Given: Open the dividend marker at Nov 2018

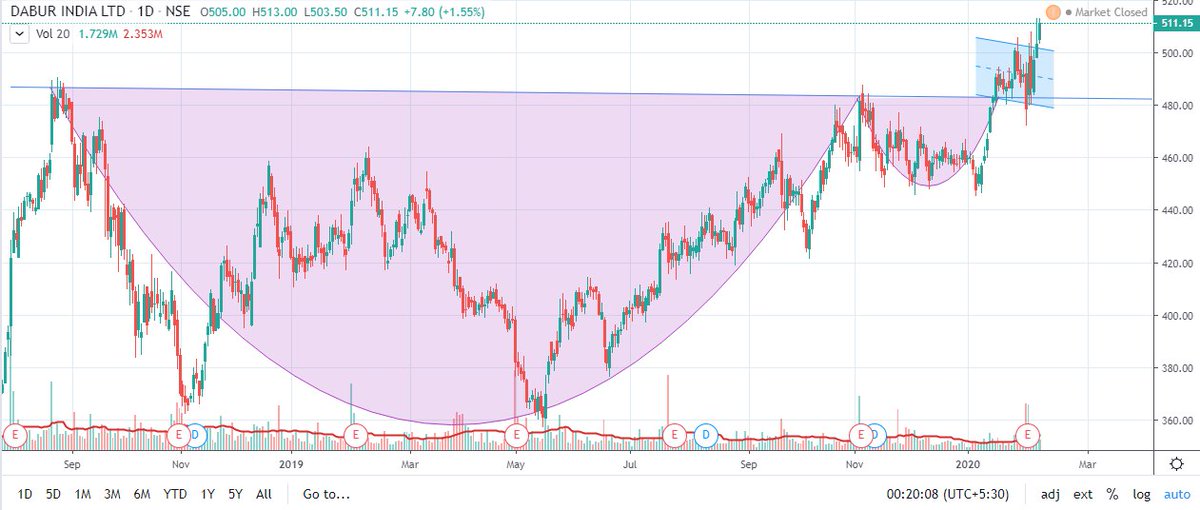Looking at the screenshot, I should click(x=196, y=435).
